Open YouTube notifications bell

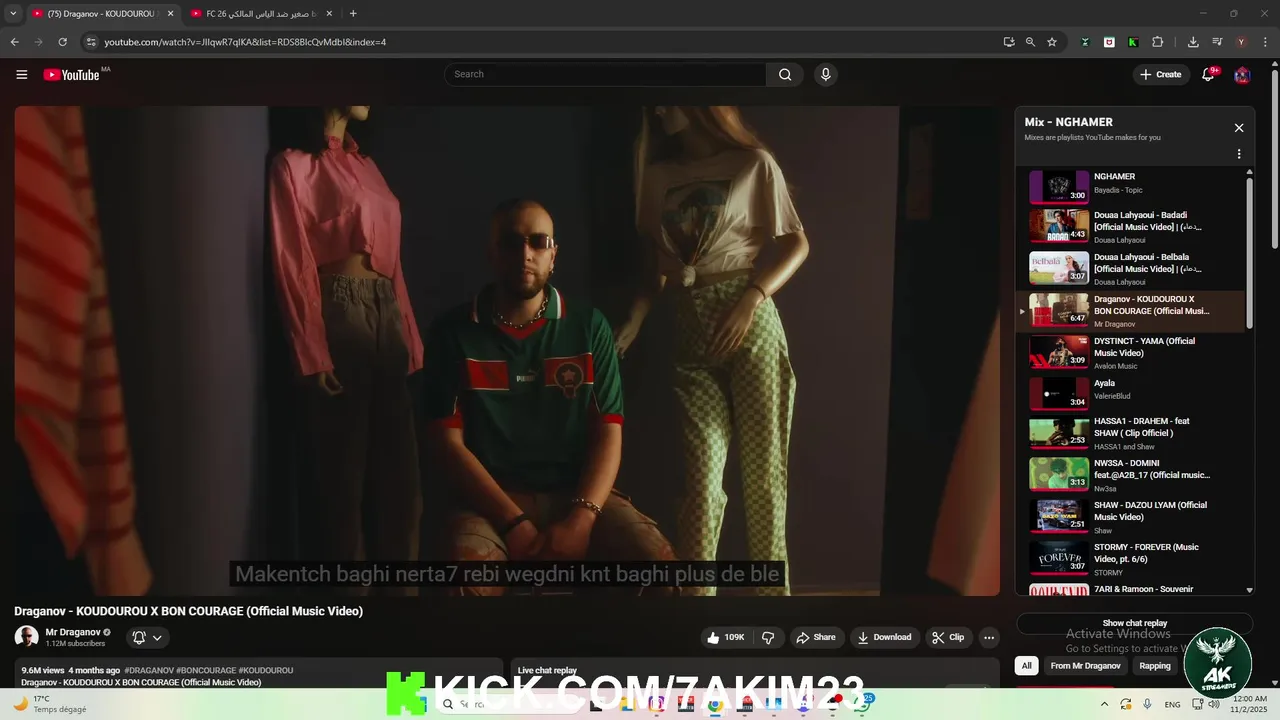(x=1208, y=74)
